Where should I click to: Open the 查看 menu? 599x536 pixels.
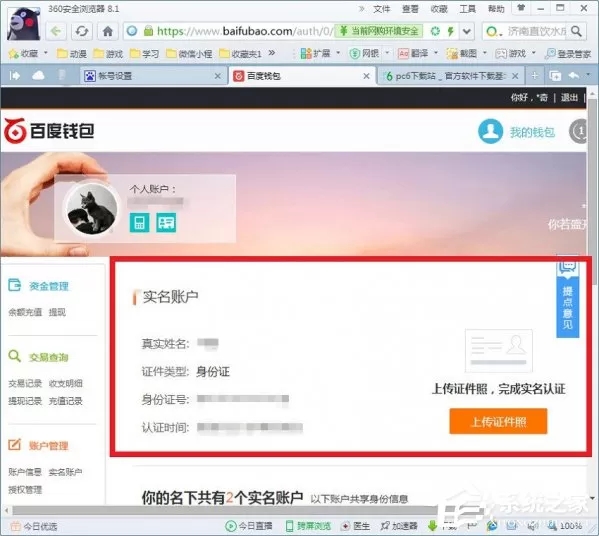pos(410,9)
